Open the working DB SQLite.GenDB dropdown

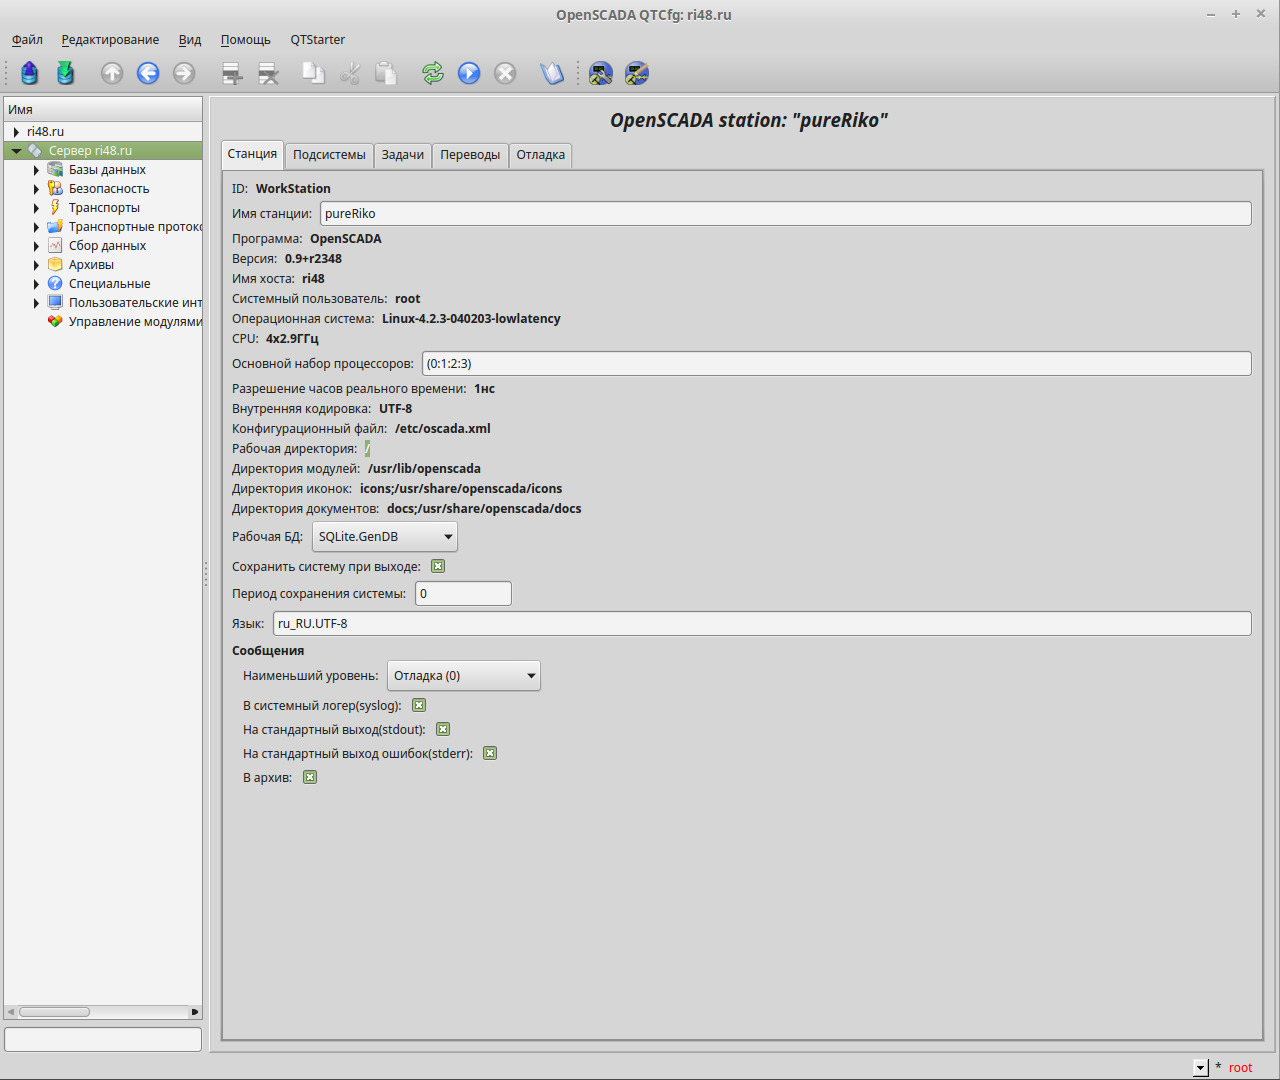pos(384,537)
